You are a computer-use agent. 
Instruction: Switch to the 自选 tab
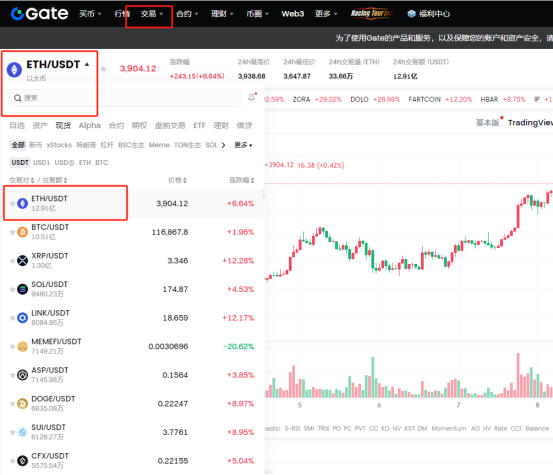[x=17, y=126]
